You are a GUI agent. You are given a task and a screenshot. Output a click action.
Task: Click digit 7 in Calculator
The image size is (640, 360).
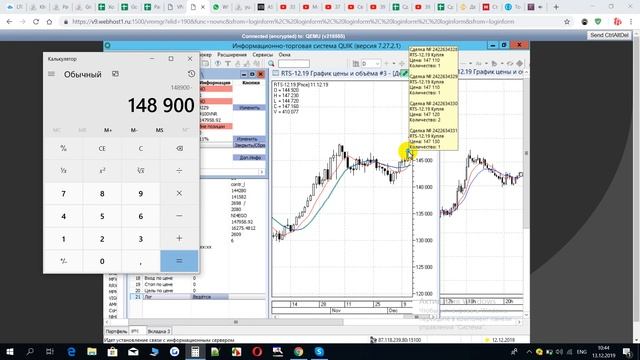point(63,193)
